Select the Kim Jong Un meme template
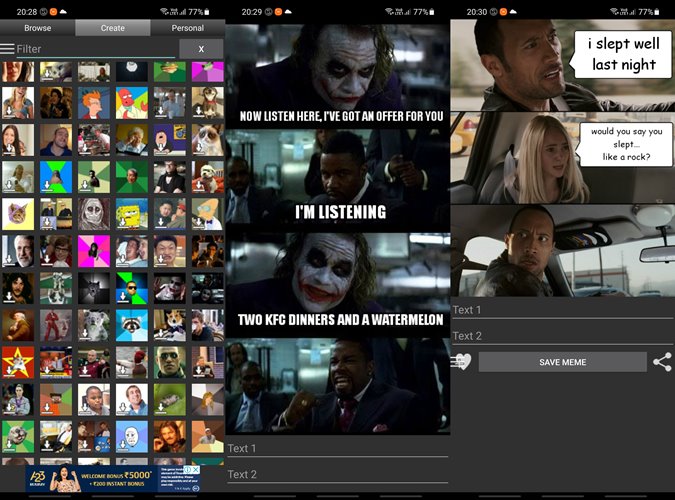The width and height of the screenshot is (675, 500). click(x=170, y=214)
